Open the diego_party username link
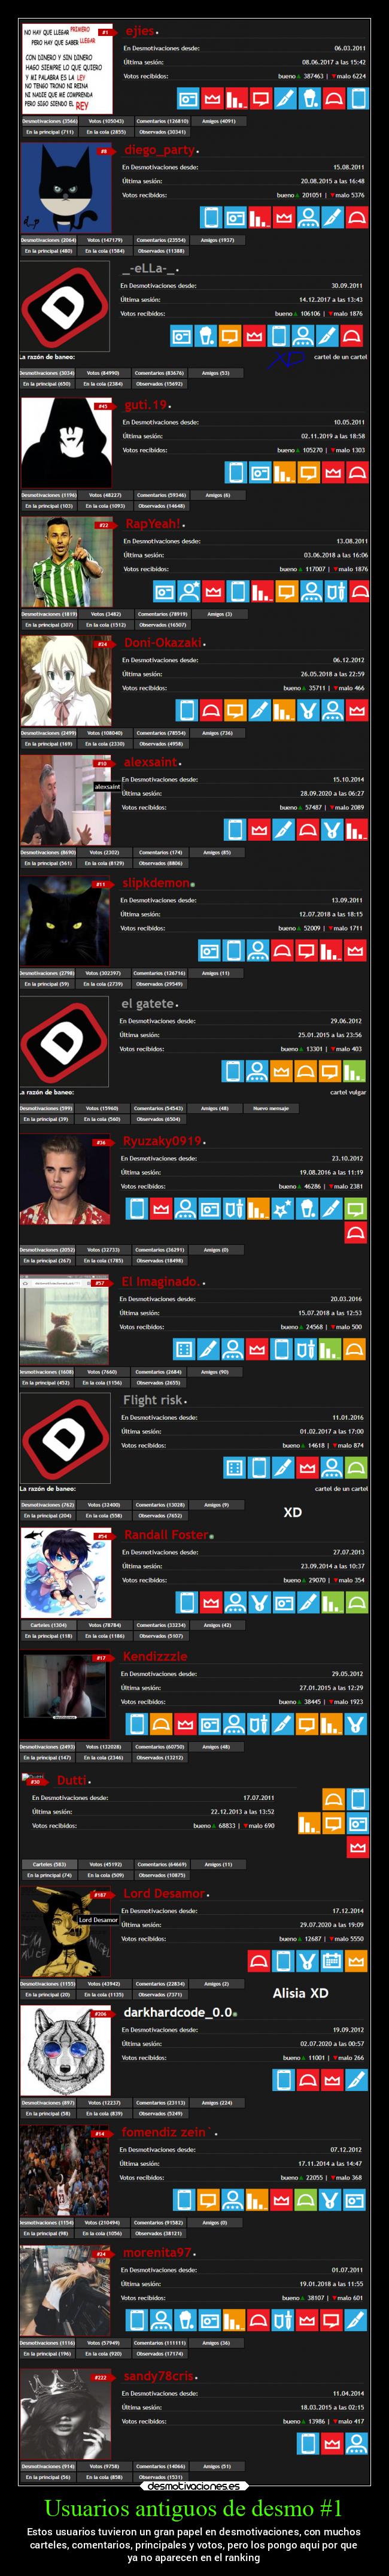The width and height of the screenshot is (389, 2576). coord(160,150)
